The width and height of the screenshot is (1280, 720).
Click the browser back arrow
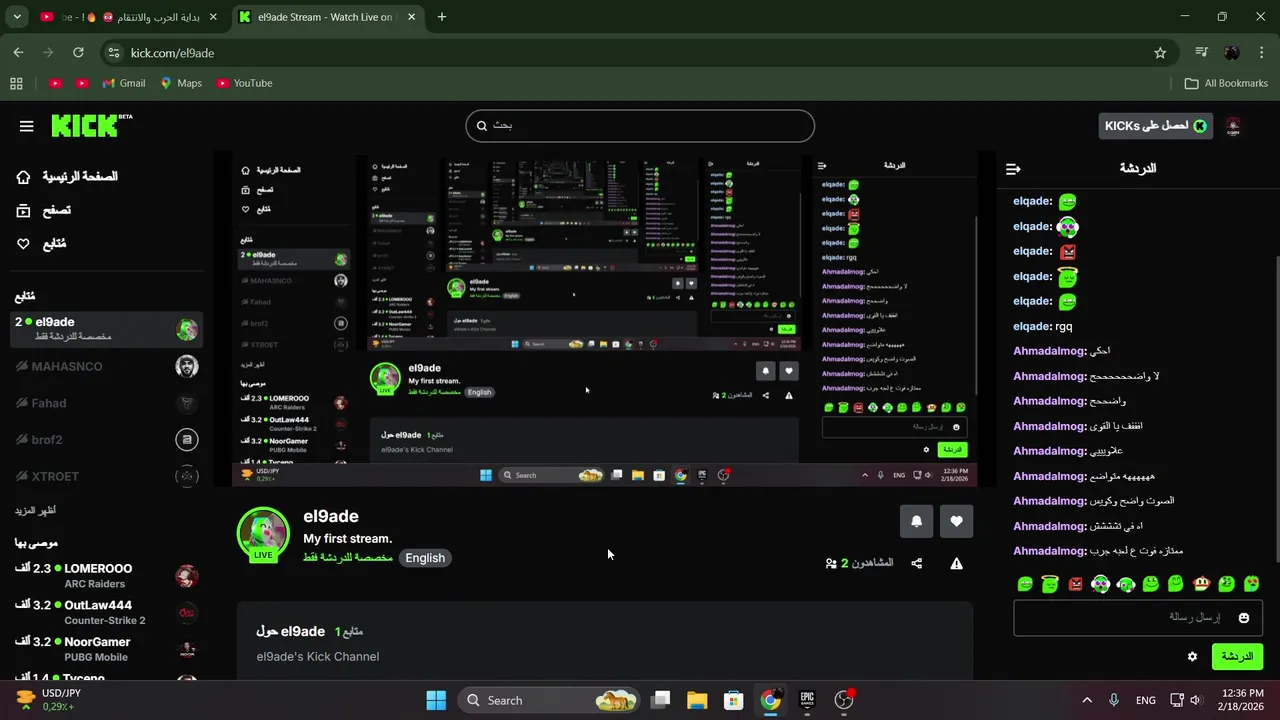pyautogui.click(x=18, y=53)
